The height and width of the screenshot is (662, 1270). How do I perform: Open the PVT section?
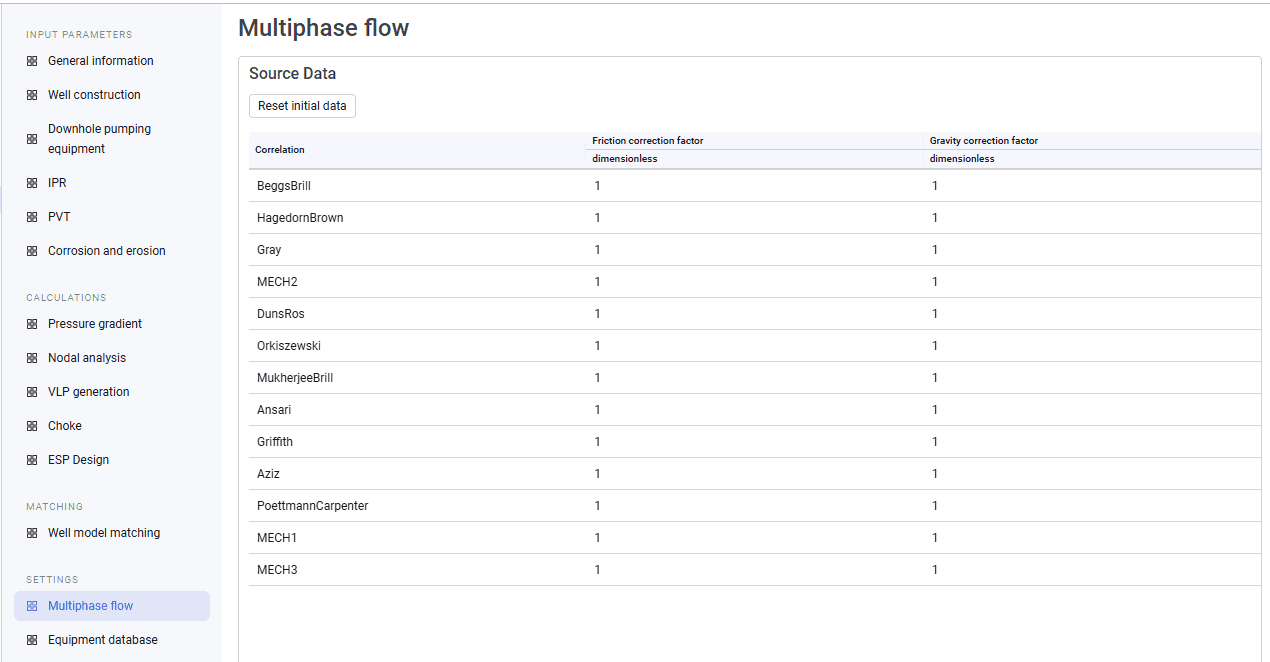(112, 217)
